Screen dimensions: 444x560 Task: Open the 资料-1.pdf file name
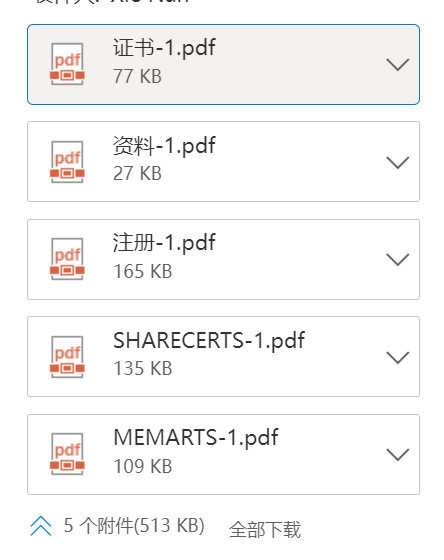click(164, 146)
